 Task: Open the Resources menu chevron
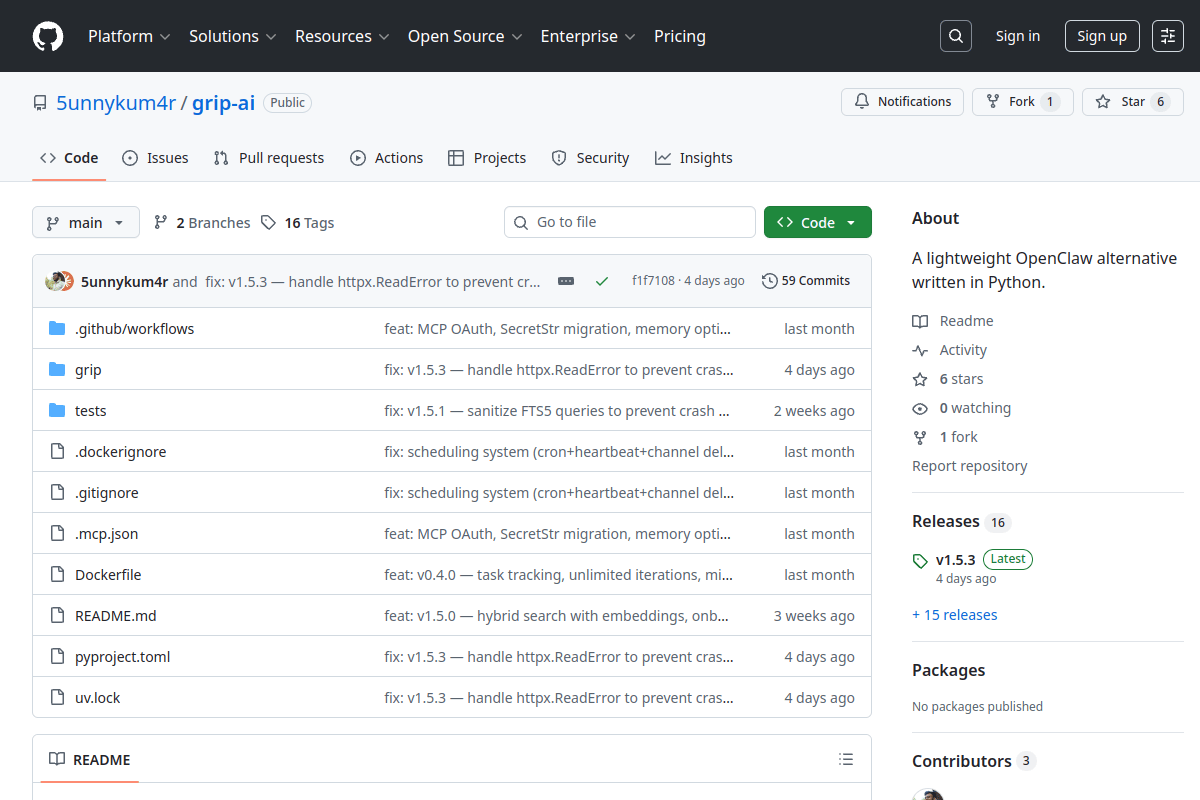coord(386,36)
